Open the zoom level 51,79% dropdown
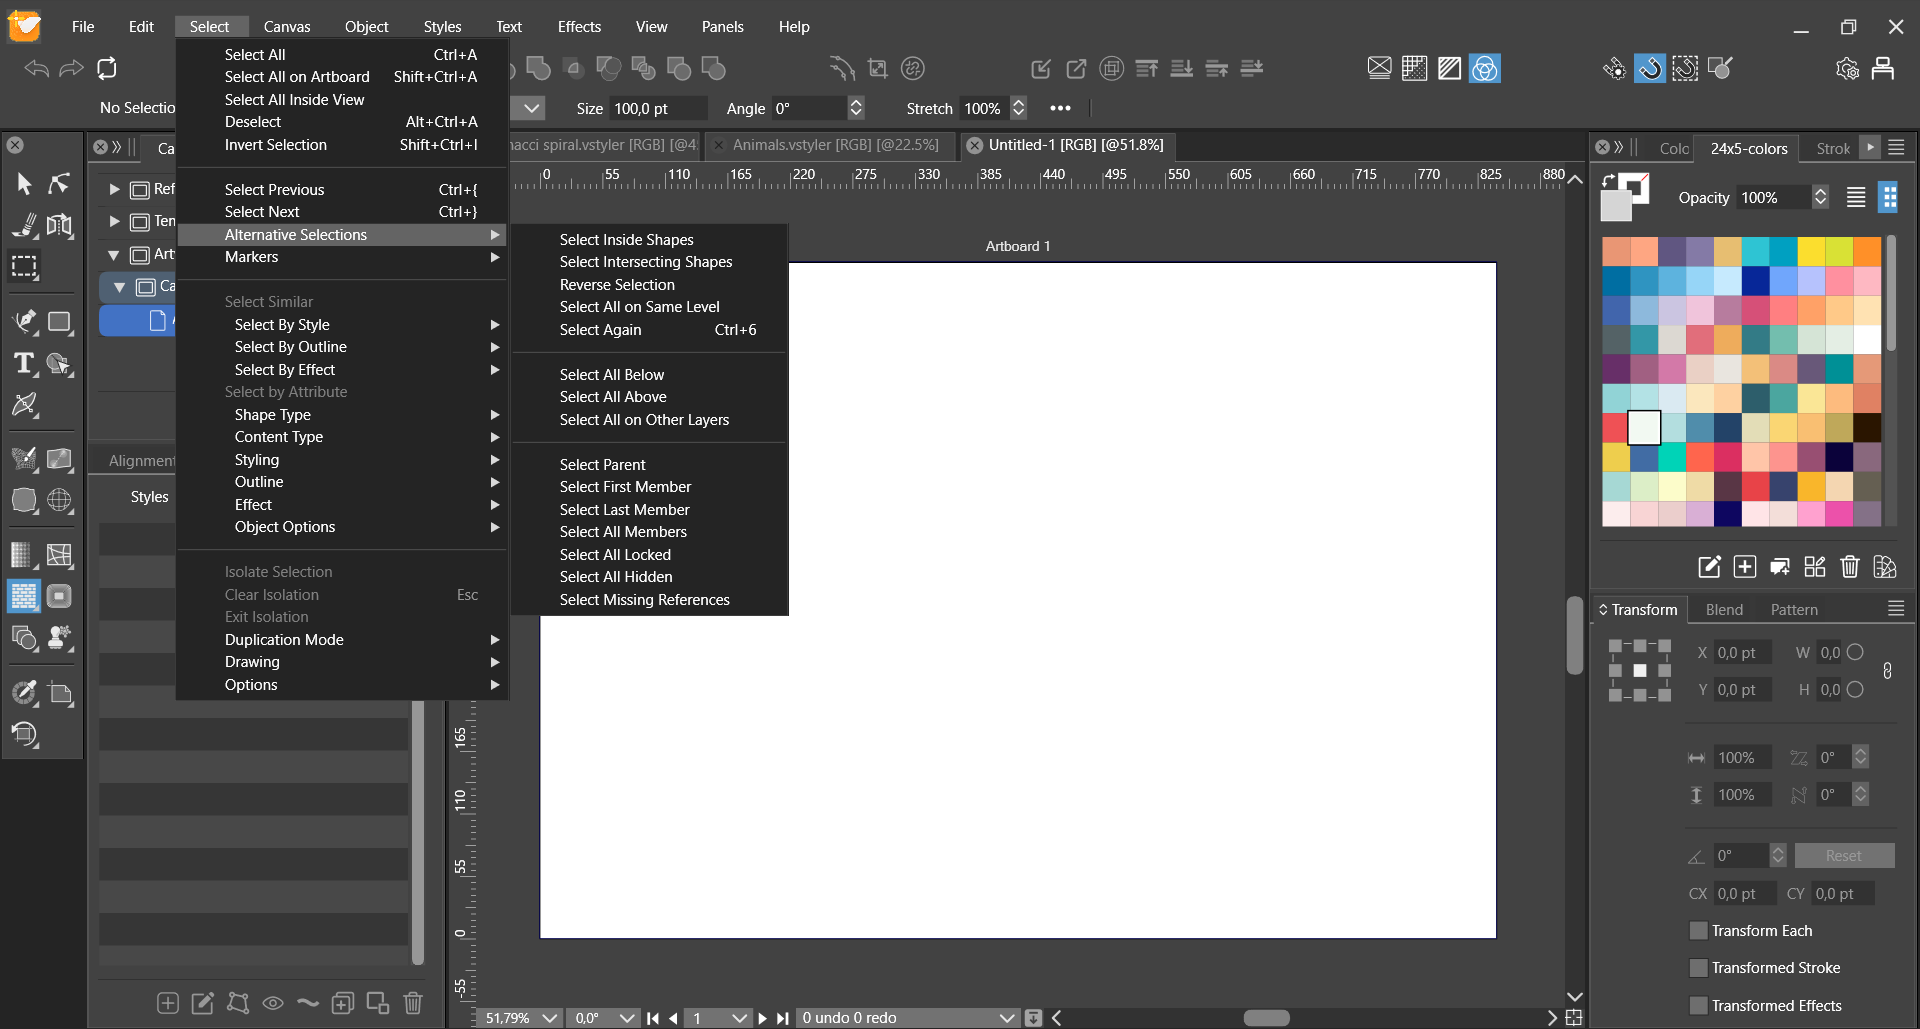This screenshot has width=1920, height=1029. [x=549, y=1018]
